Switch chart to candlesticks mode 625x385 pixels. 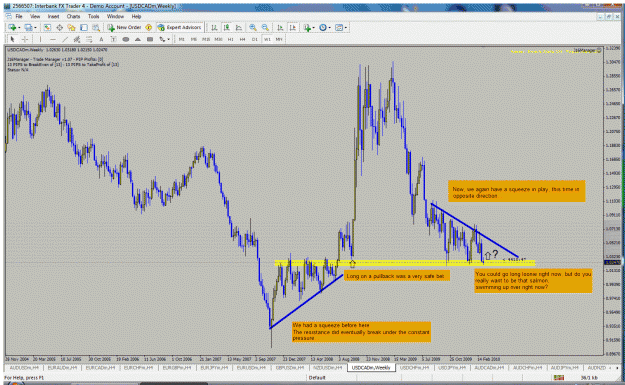coord(226,28)
